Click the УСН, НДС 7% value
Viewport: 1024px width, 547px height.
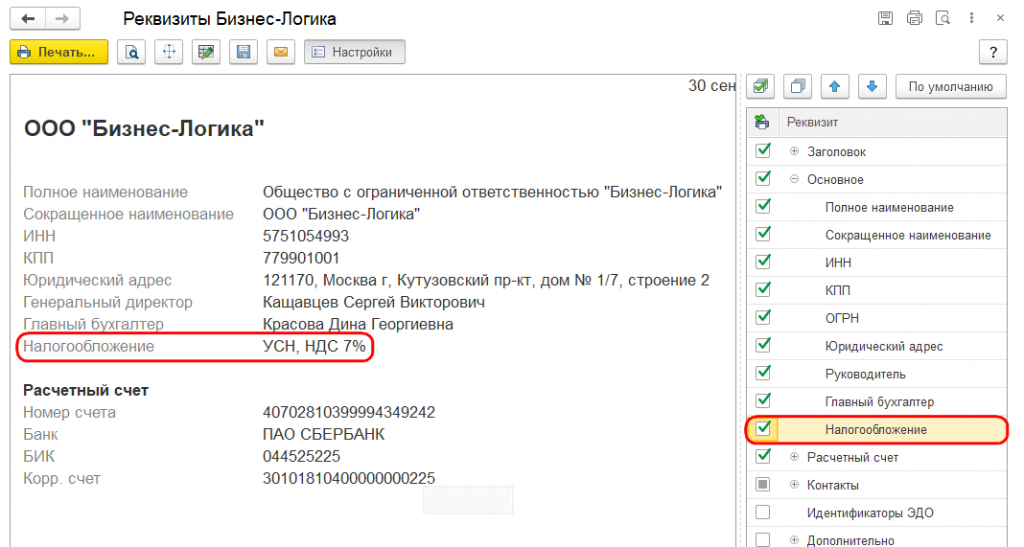coord(314,346)
